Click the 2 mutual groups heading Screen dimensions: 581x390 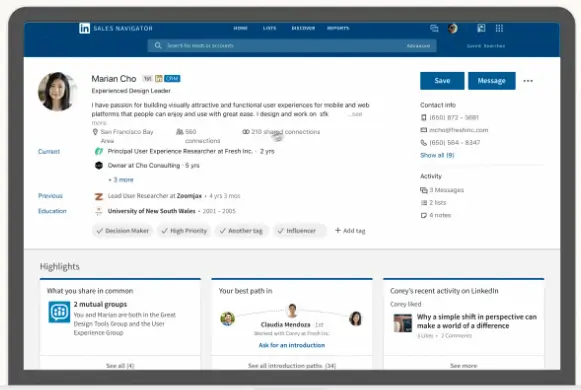(x=100, y=304)
